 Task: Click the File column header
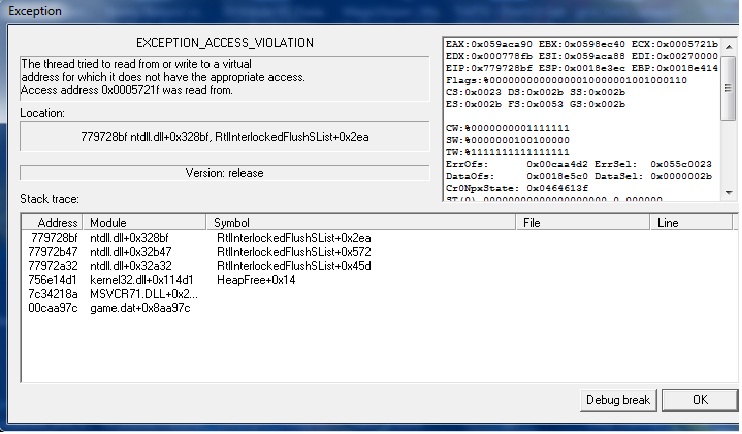point(583,222)
